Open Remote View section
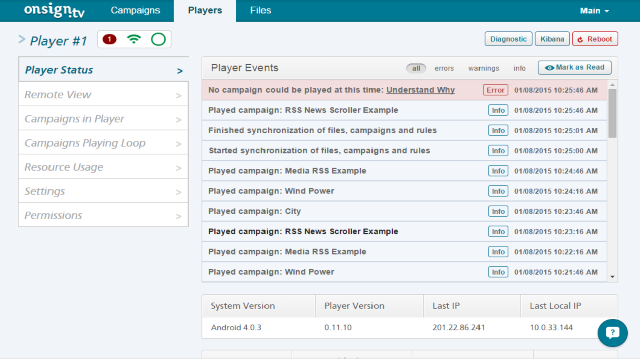This screenshot has width=640, height=360. coord(104,94)
